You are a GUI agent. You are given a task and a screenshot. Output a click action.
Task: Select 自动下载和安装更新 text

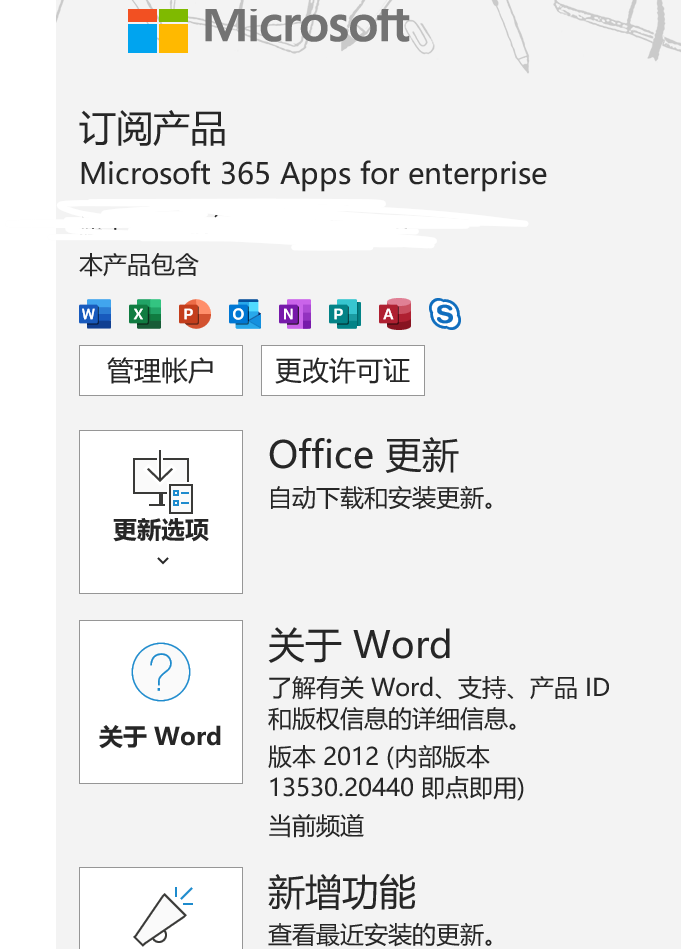[x=381, y=499]
